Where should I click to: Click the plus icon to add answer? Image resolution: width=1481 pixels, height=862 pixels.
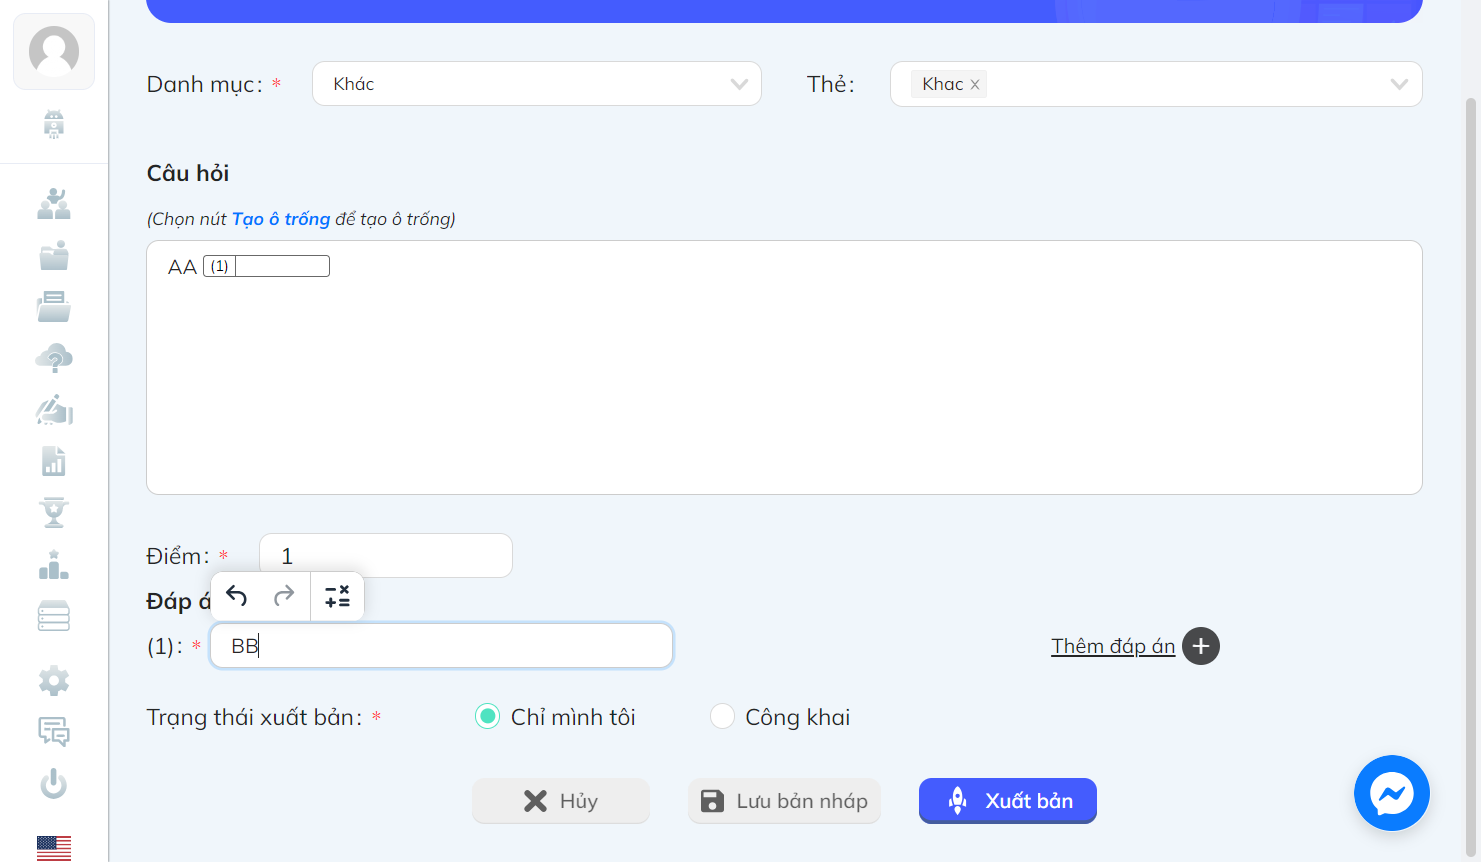coord(1201,646)
